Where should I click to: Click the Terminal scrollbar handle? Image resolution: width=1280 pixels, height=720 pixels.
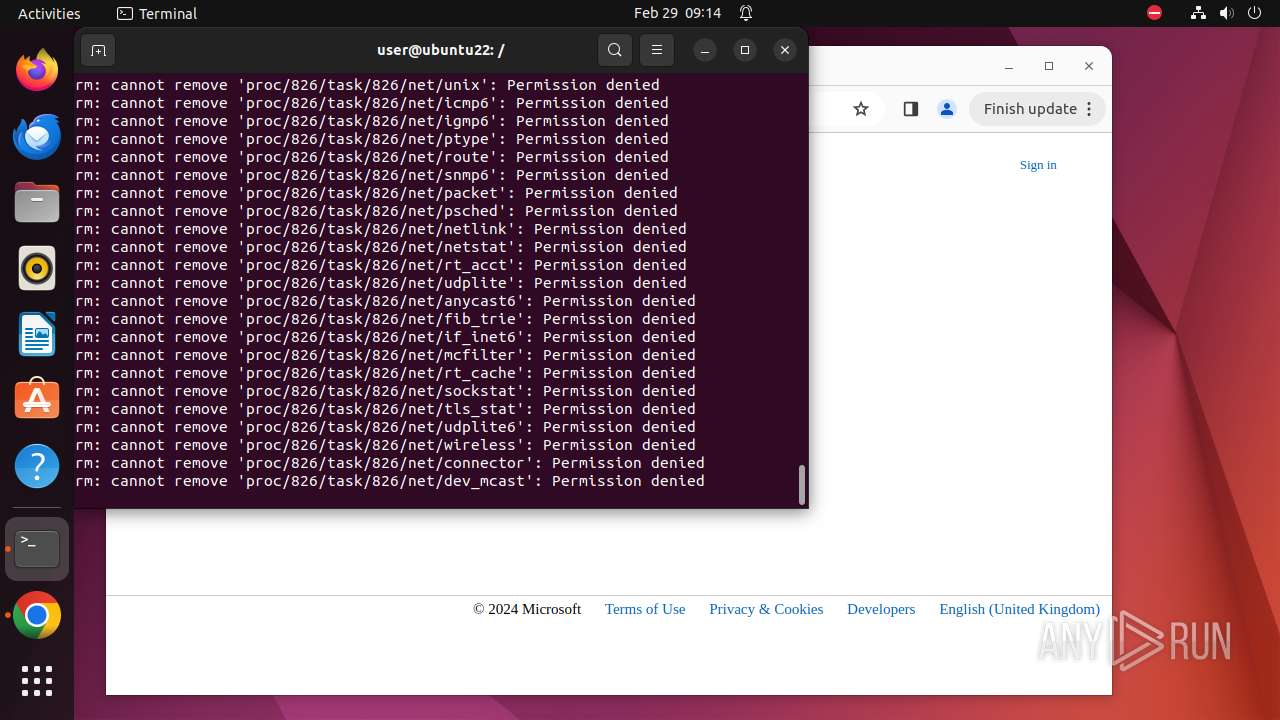(801, 485)
